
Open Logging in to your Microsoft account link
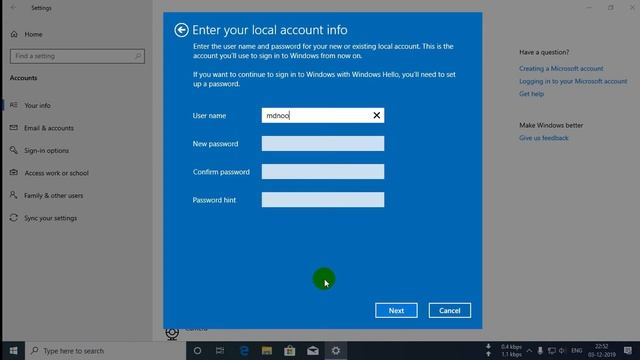(x=573, y=81)
